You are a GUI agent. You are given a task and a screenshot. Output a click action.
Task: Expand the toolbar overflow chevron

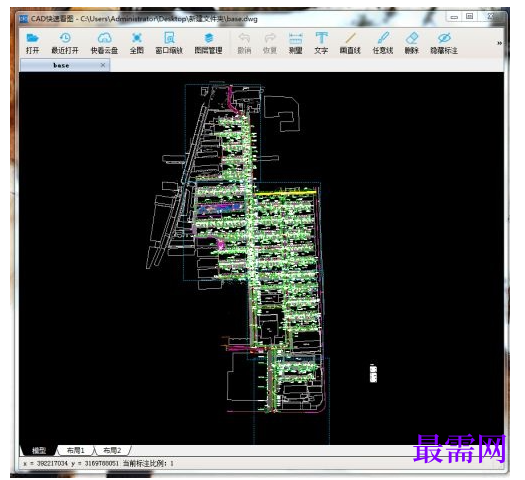(499, 43)
